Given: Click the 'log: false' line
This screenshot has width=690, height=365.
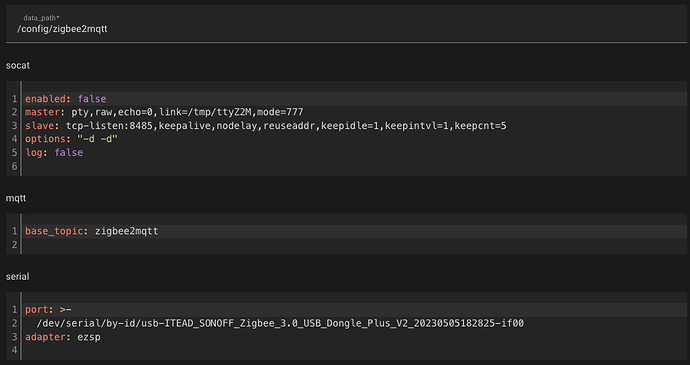Looking at the screenshot, I should (x=356, y=153).
